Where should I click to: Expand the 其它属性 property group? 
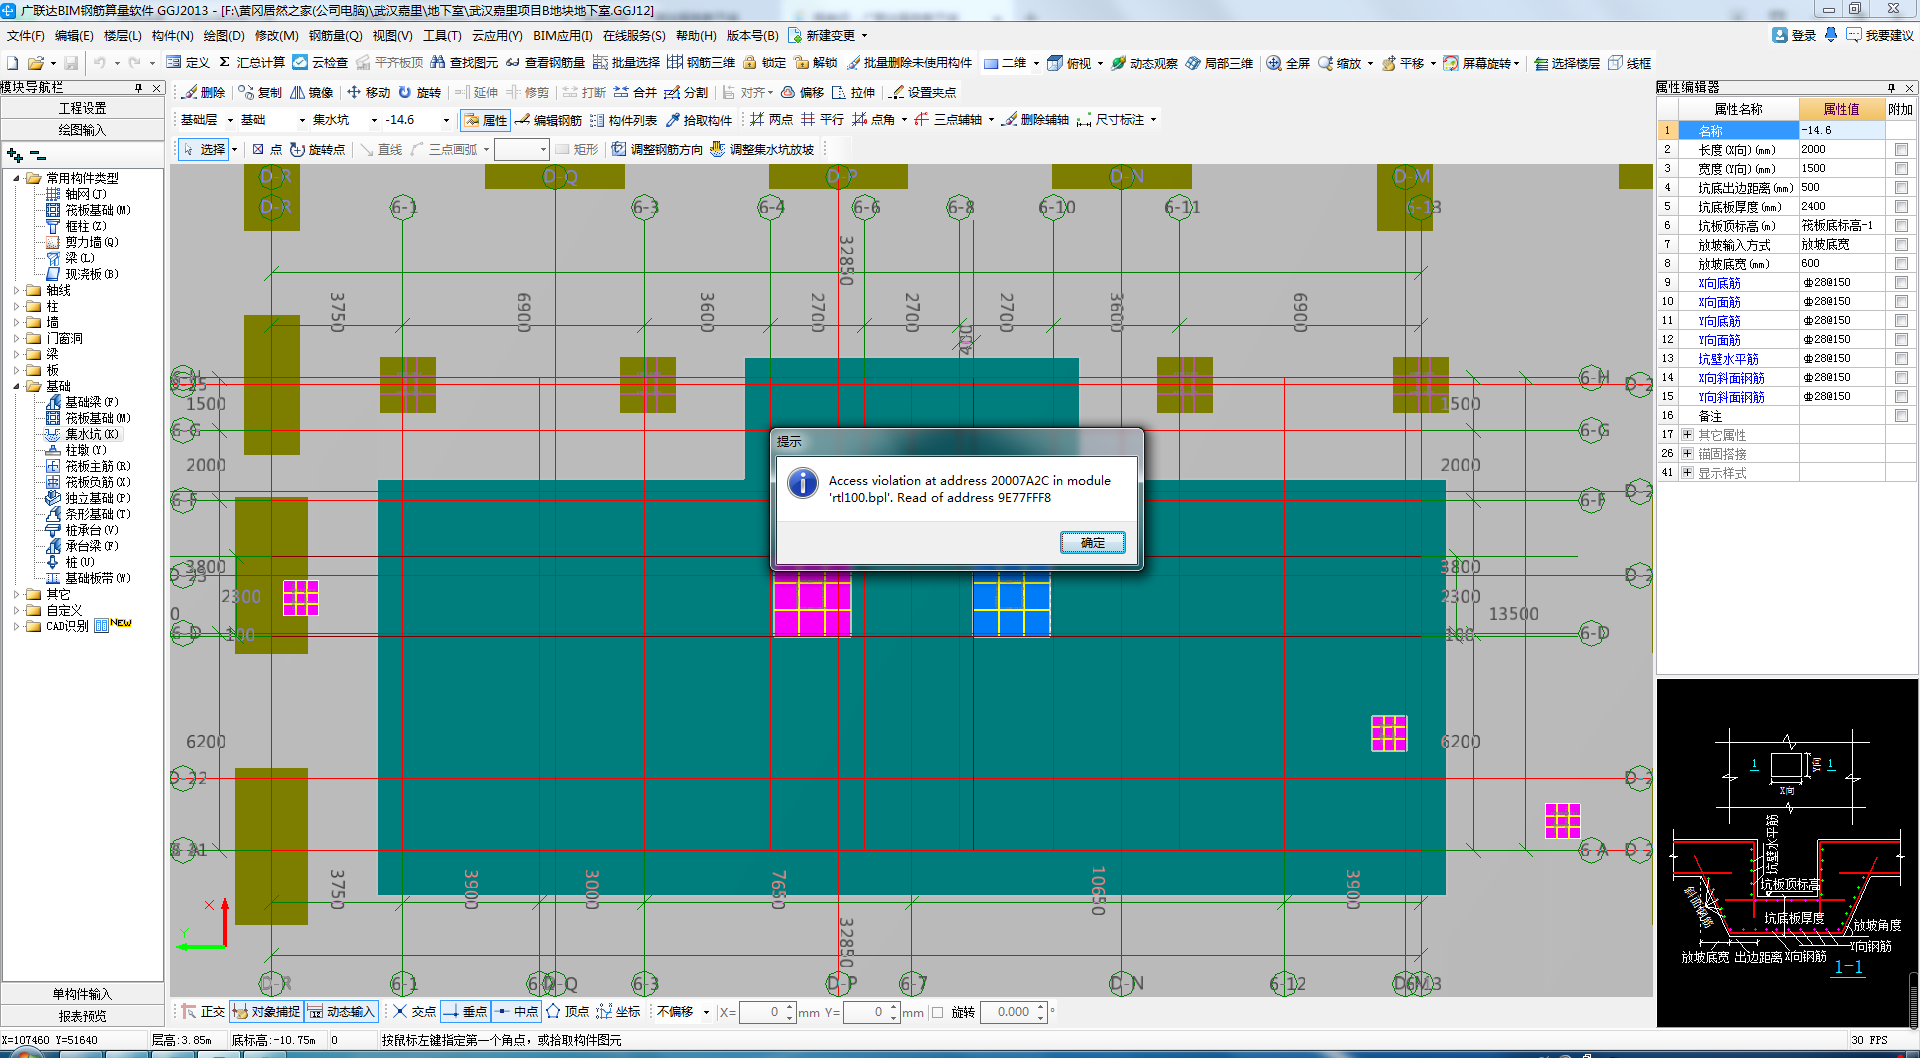click(x=1687, y=435)
